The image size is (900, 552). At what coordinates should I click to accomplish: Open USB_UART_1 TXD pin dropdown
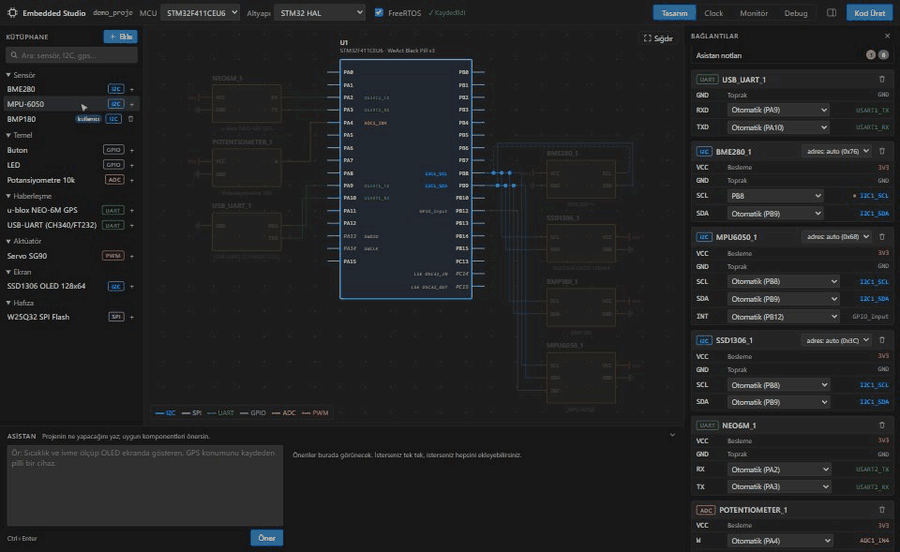[778, 127]
